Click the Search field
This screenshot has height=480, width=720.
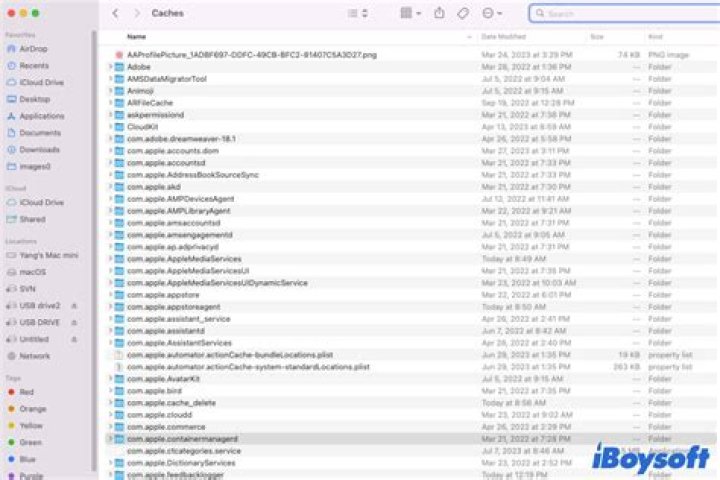tap(620, 14)
